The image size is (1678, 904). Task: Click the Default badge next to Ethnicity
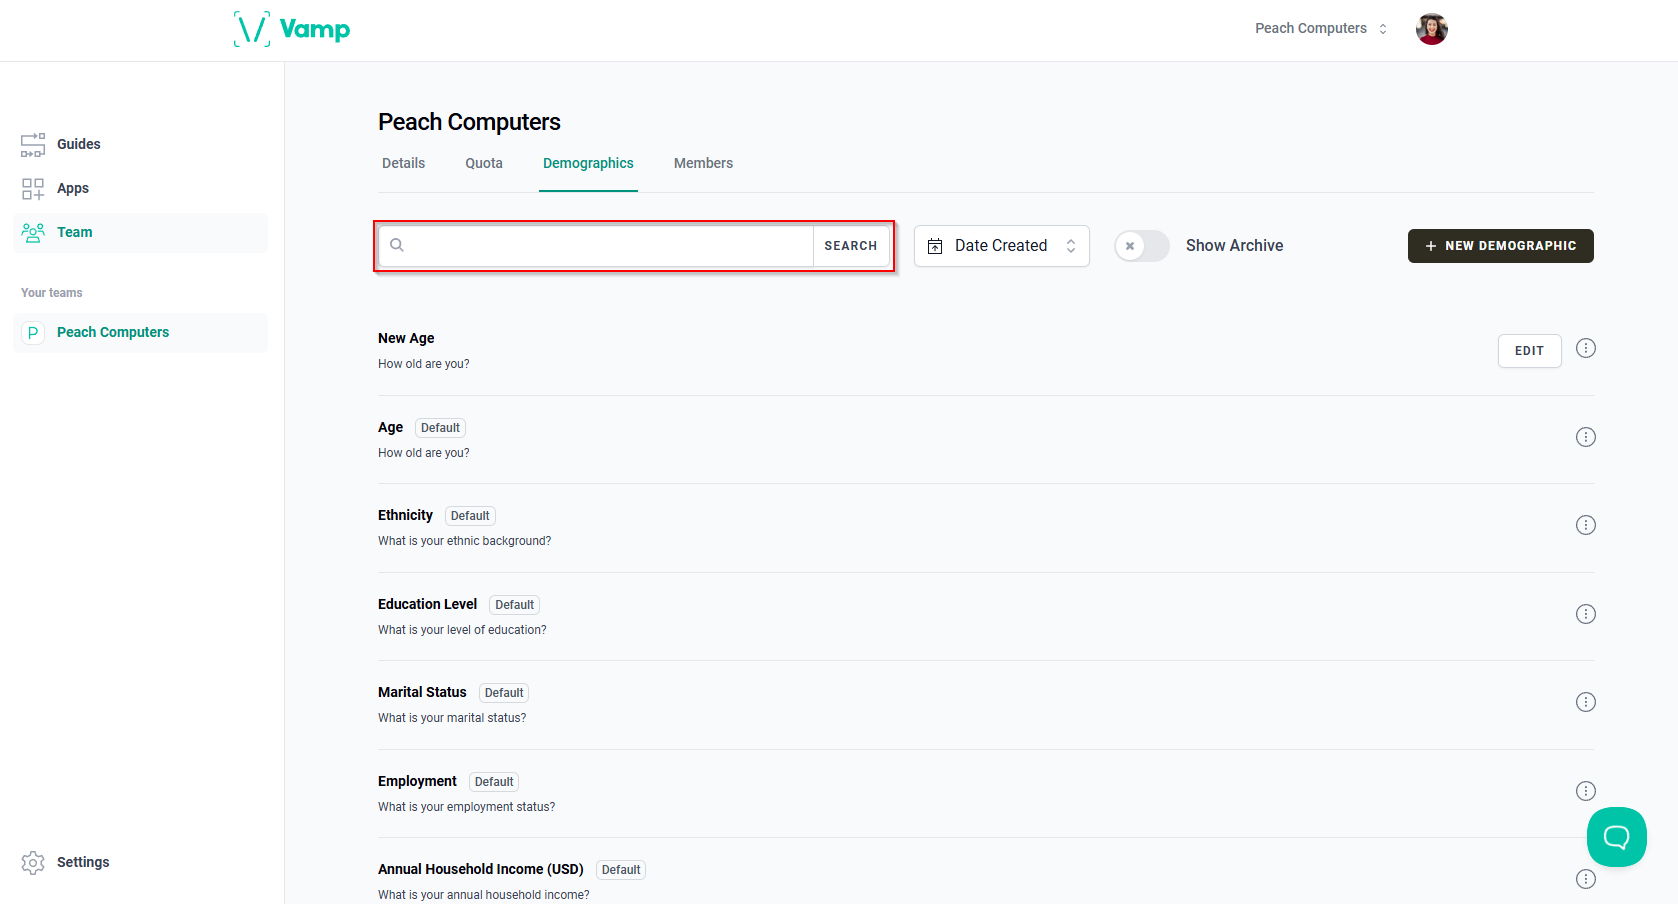point(470,516)
